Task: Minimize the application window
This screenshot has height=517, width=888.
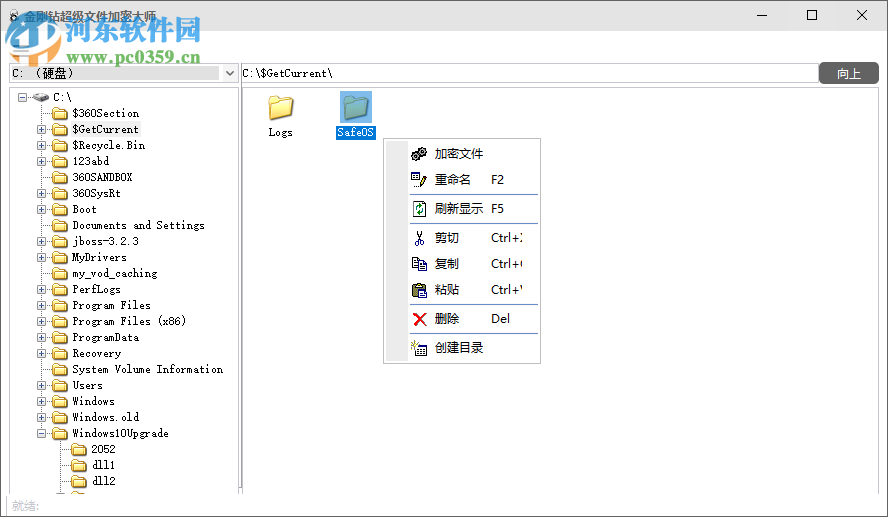Action: (762, 15)
